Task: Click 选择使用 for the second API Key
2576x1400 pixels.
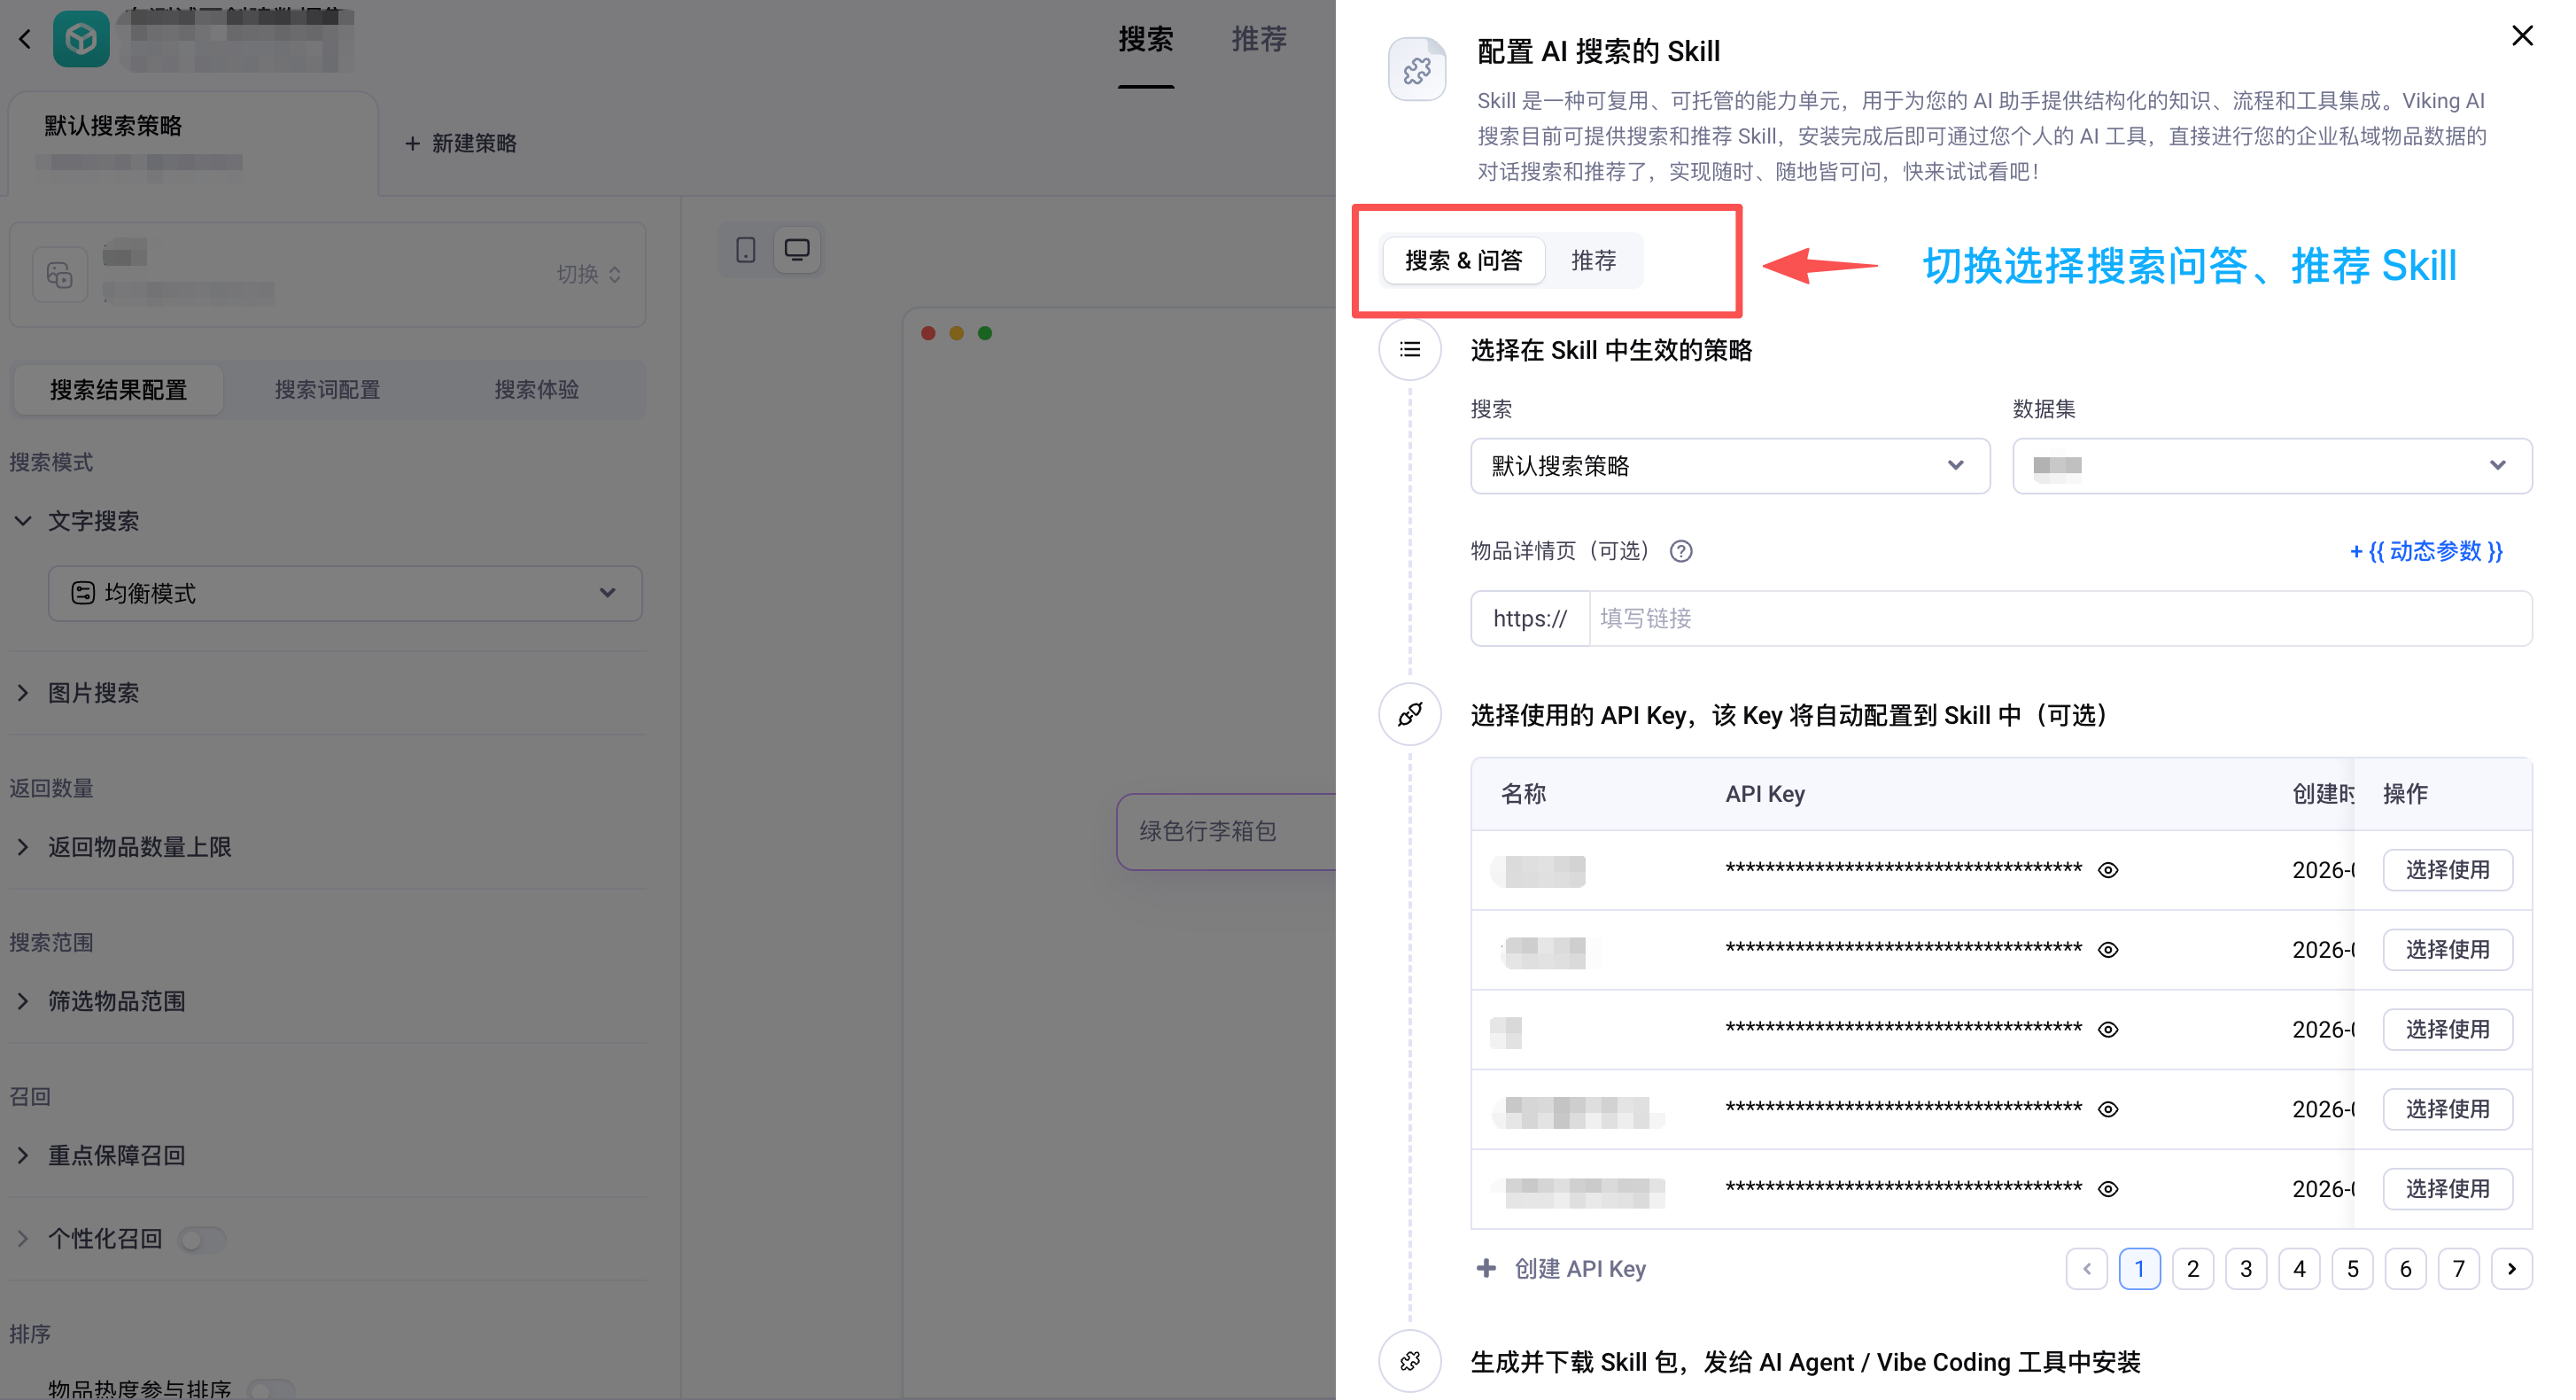Action: [2447, 950]
